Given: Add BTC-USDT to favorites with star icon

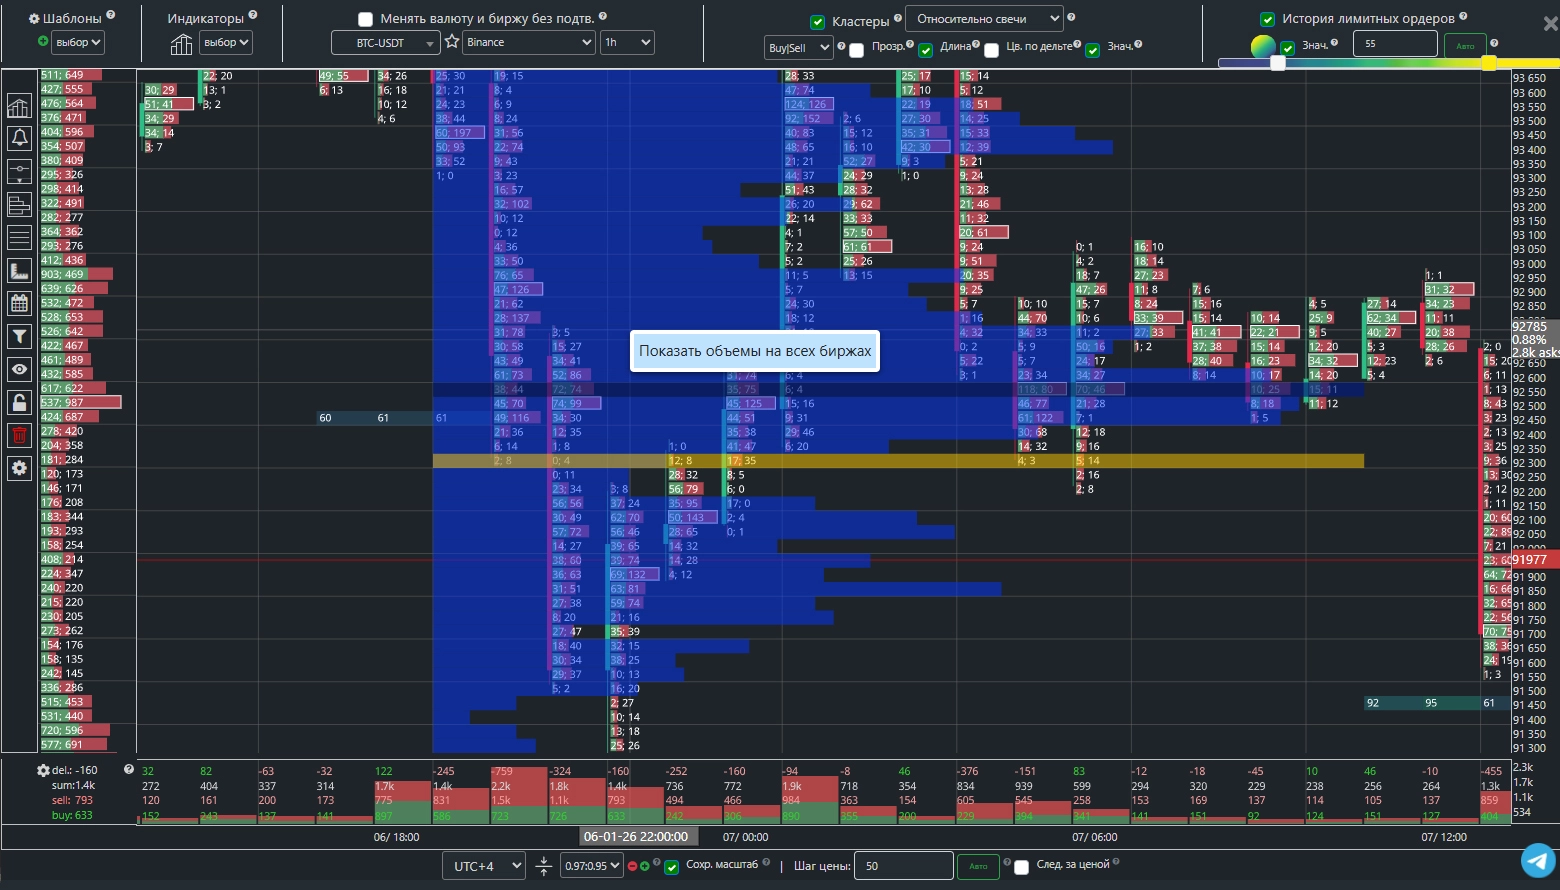Looking at the screenshot, I should tap(452, 42).
